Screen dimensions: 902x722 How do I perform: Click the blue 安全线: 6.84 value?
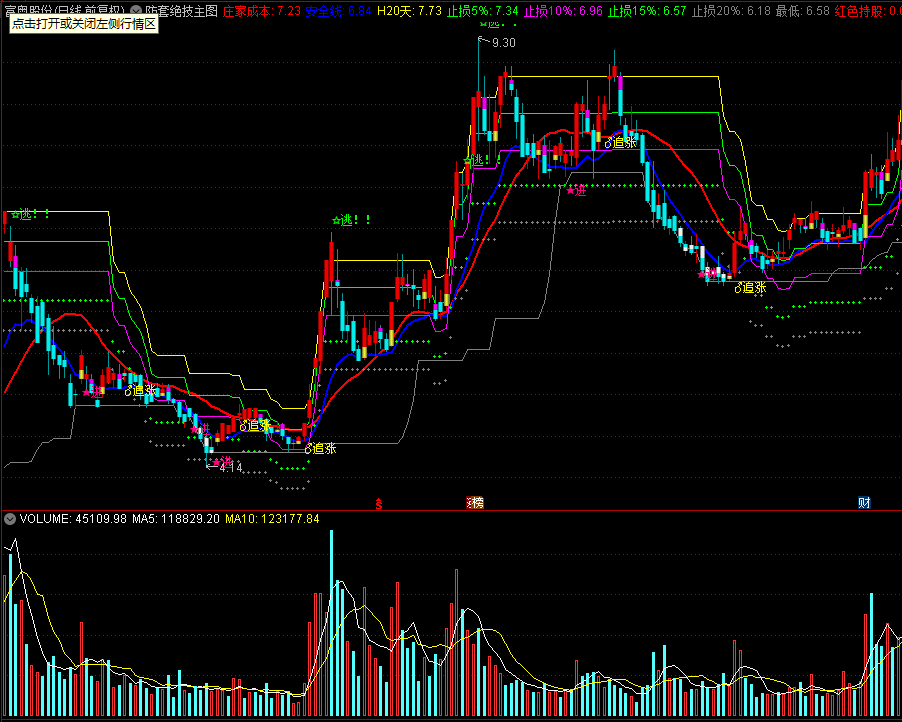(x=338, y=10)
